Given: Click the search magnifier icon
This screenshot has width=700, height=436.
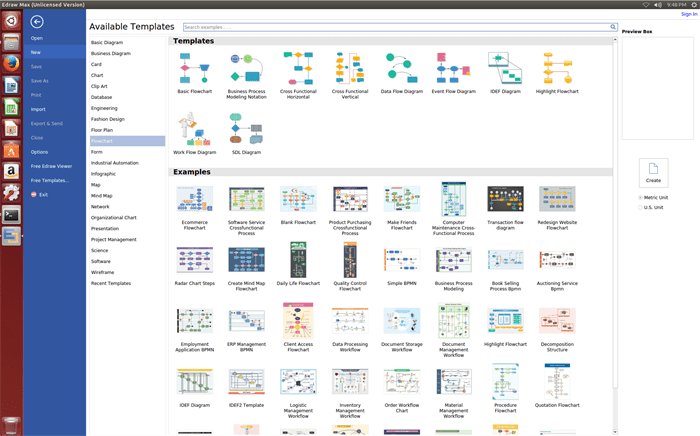Looking at the screenshot, I should click(613, 27).
